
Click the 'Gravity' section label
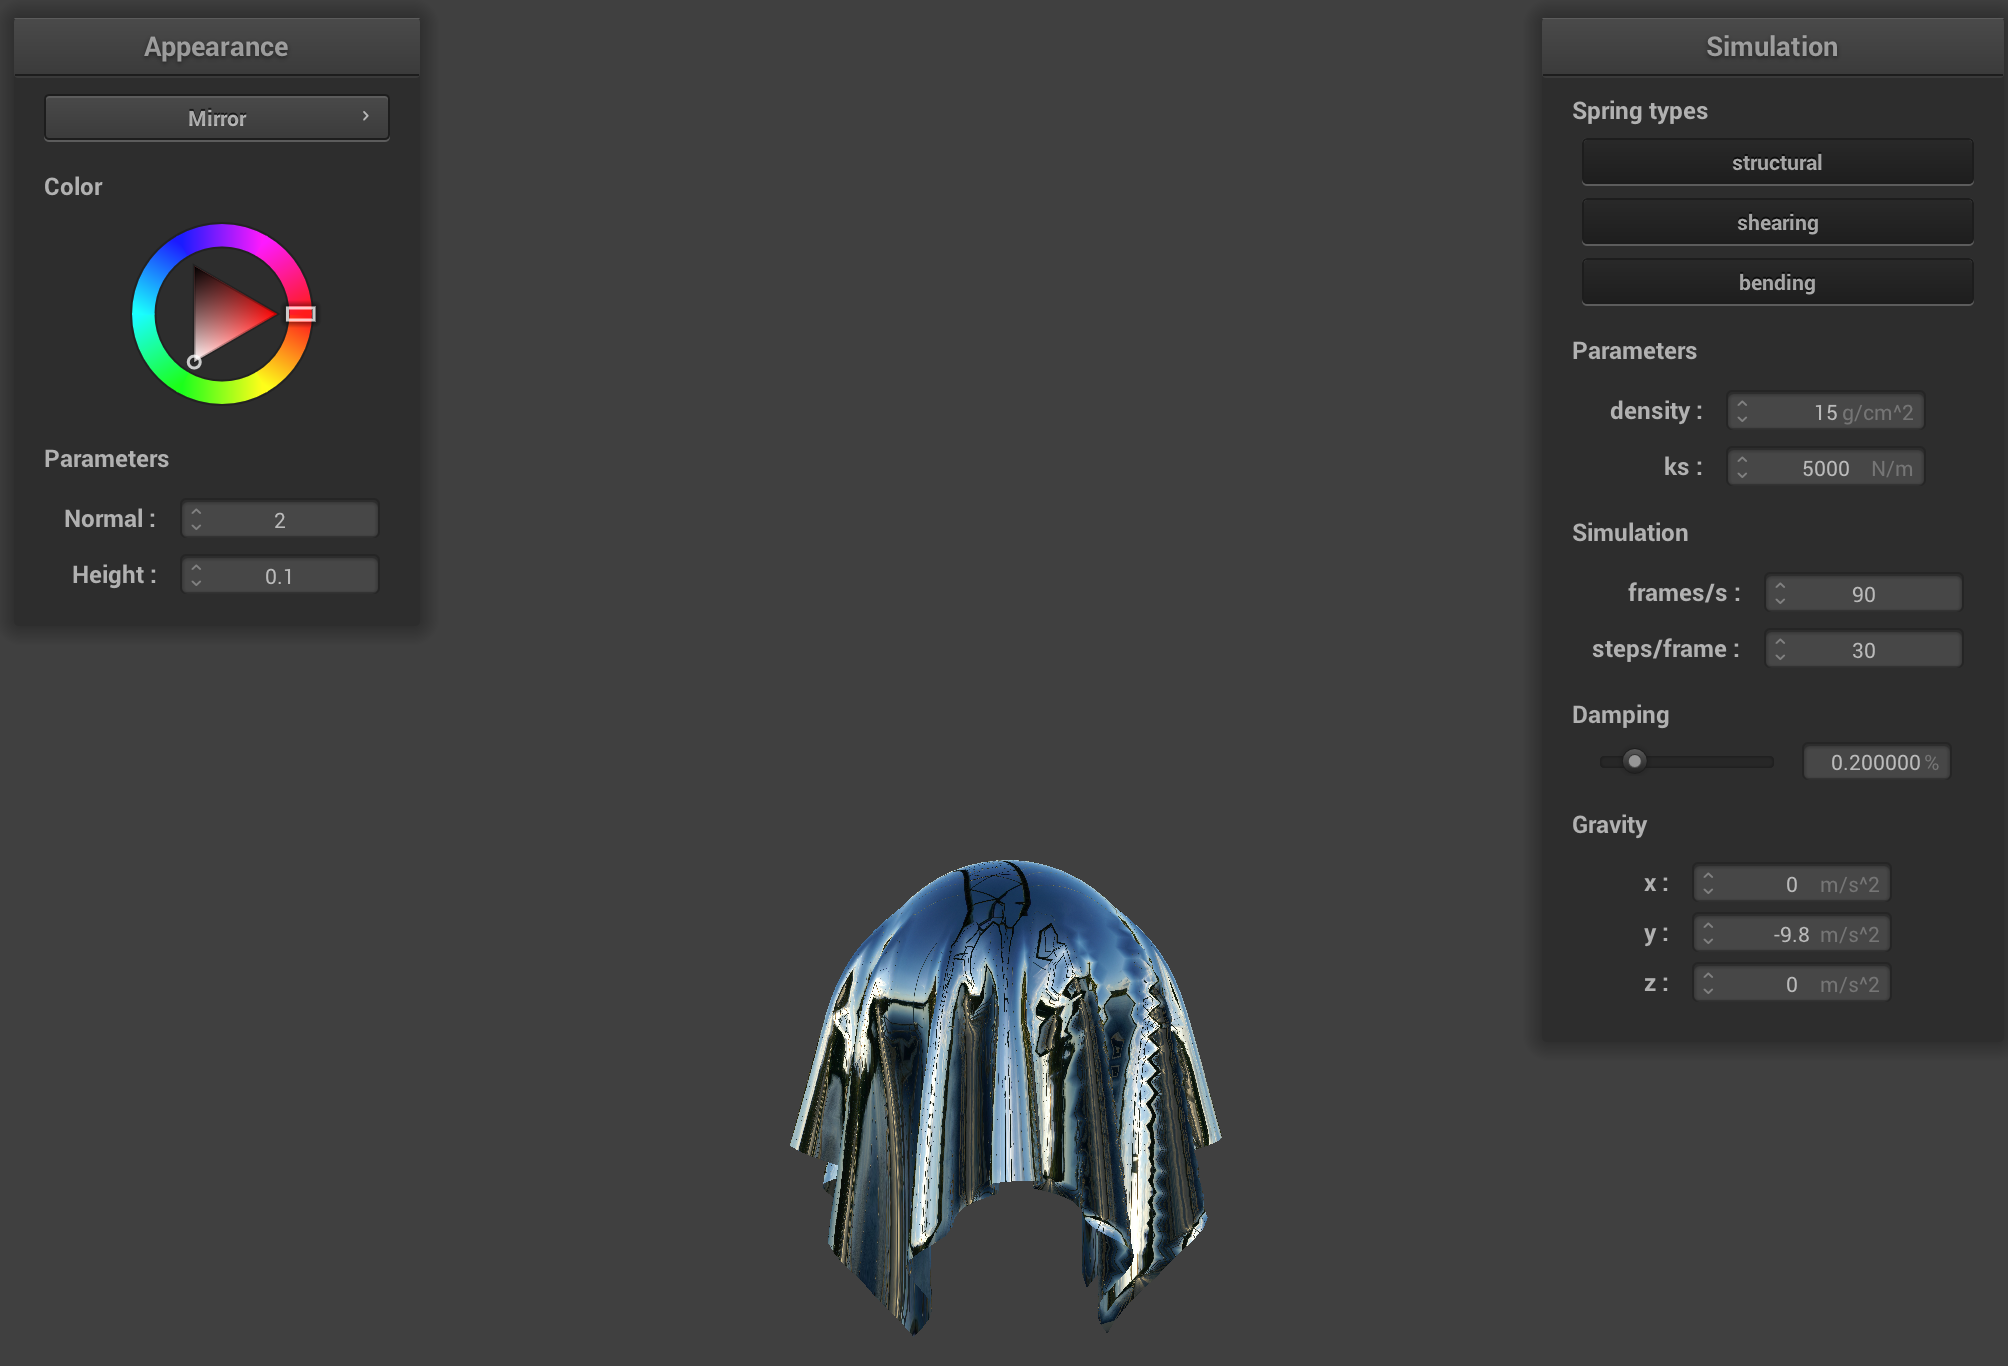click(1609, 825)
